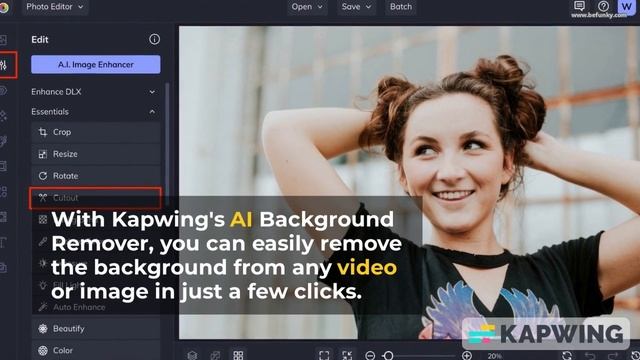Choose the Auto Enhance tool
This screenshot has width=640, height=360.
96,307
